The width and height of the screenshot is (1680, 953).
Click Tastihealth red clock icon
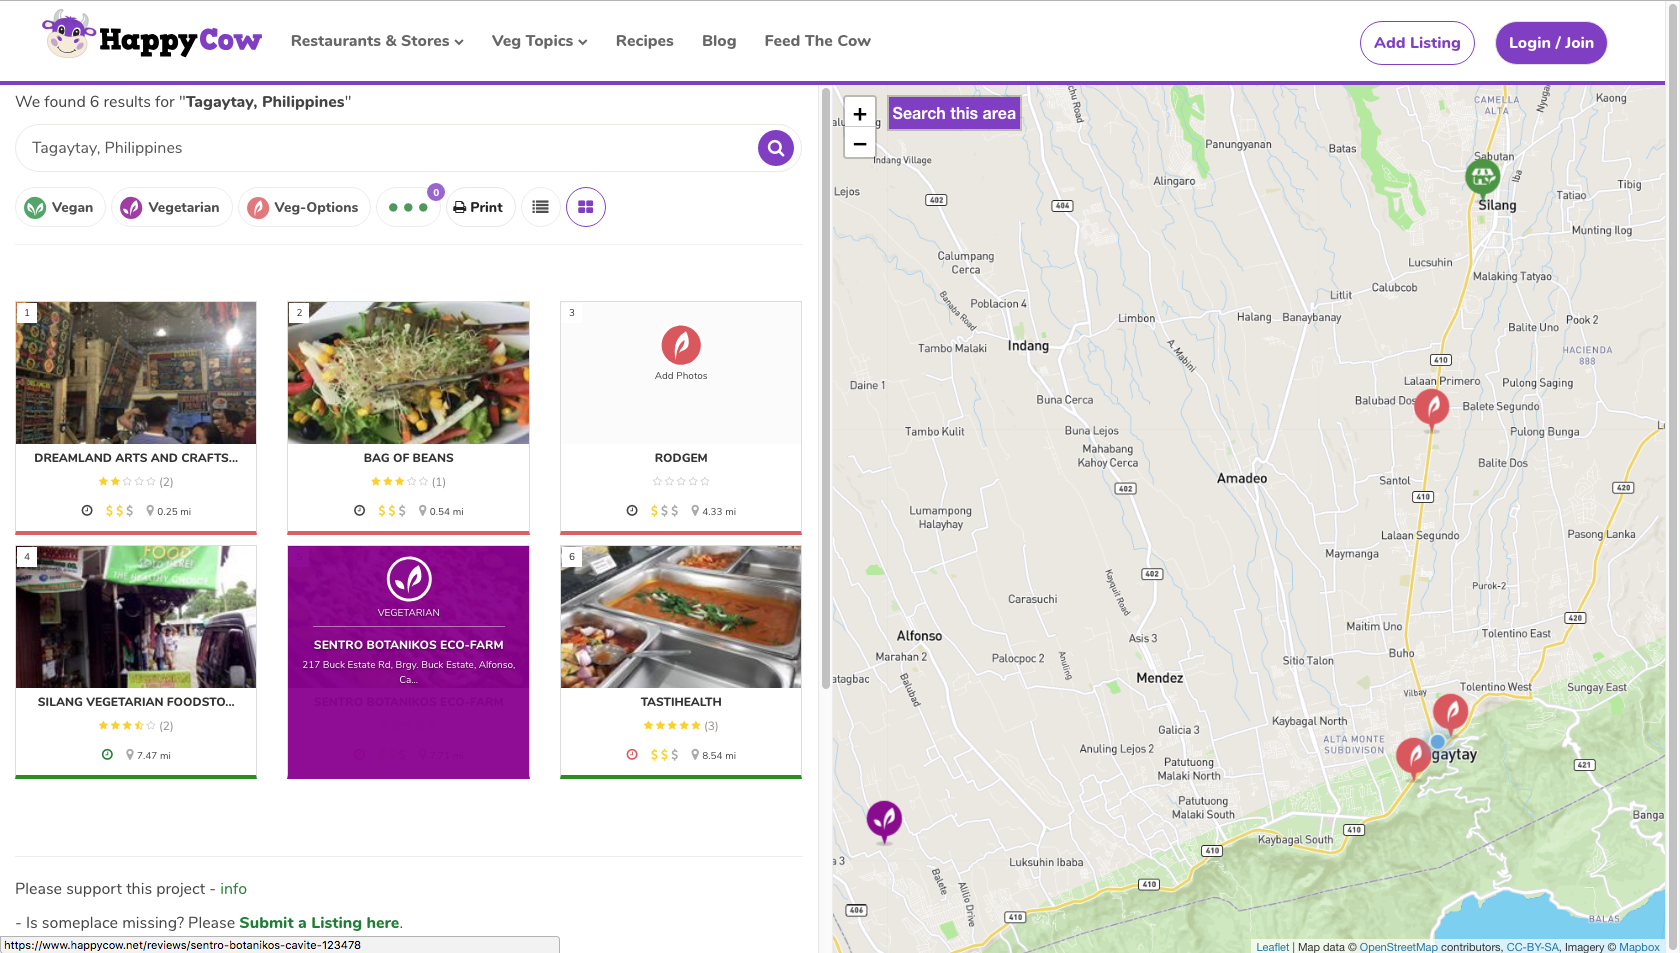(632, 755)
